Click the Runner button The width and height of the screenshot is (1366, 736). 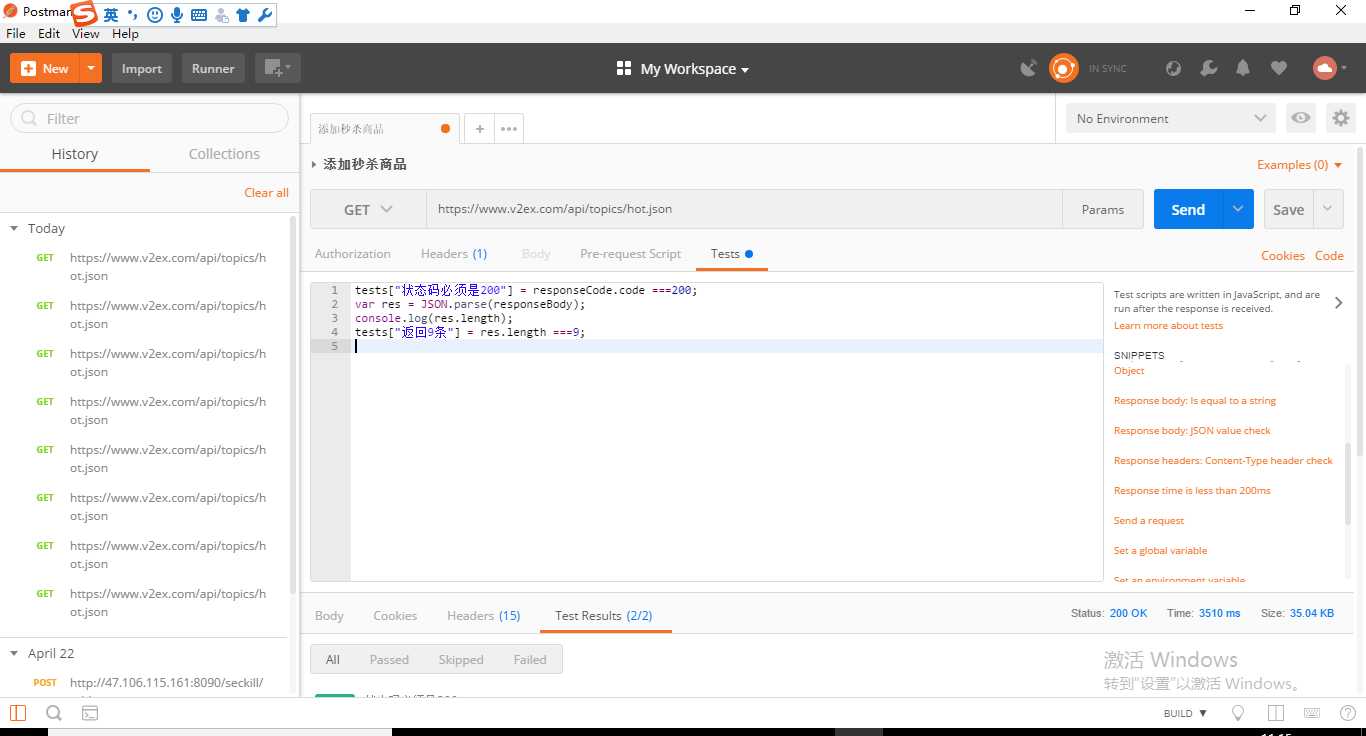click(x=213, y=68)
